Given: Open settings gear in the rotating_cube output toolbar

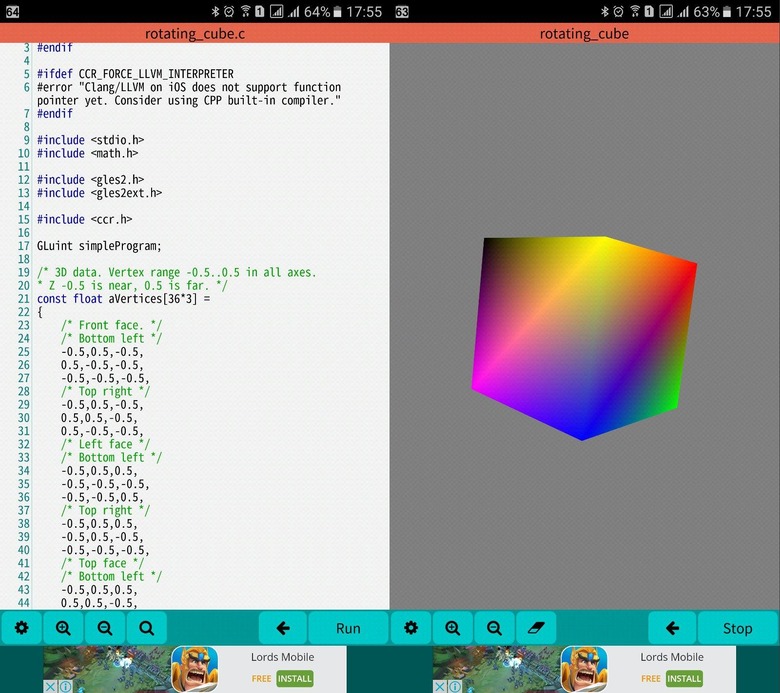Looking at the screenshot, I should tap(411, 628).
